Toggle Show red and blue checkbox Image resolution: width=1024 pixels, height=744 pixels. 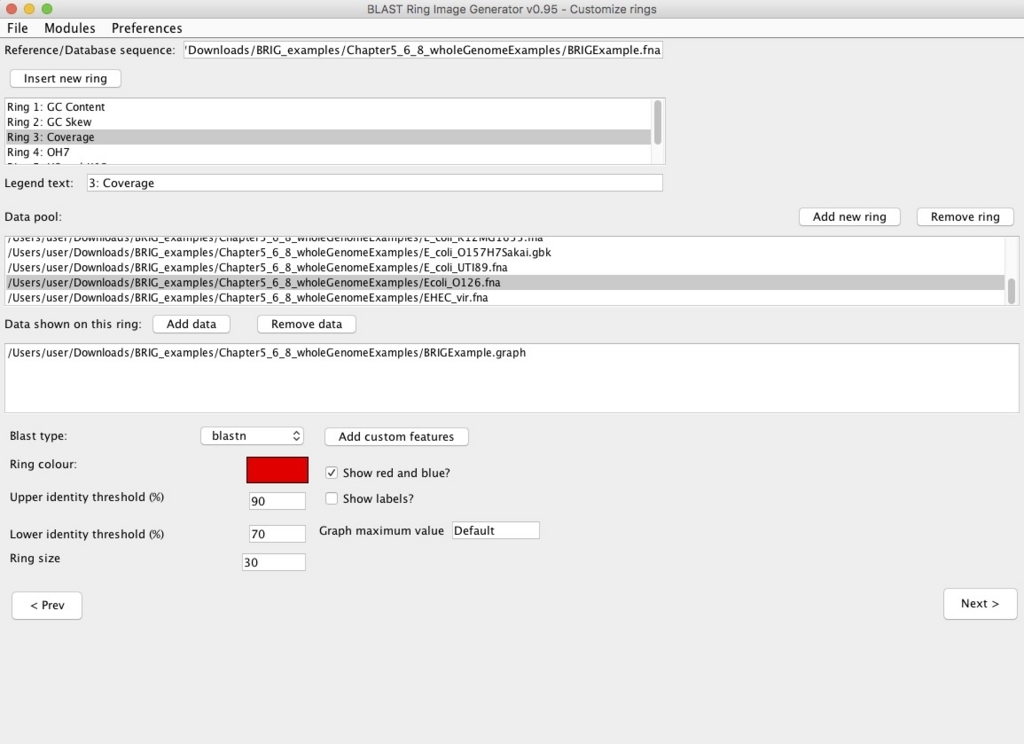click(332, 472)
